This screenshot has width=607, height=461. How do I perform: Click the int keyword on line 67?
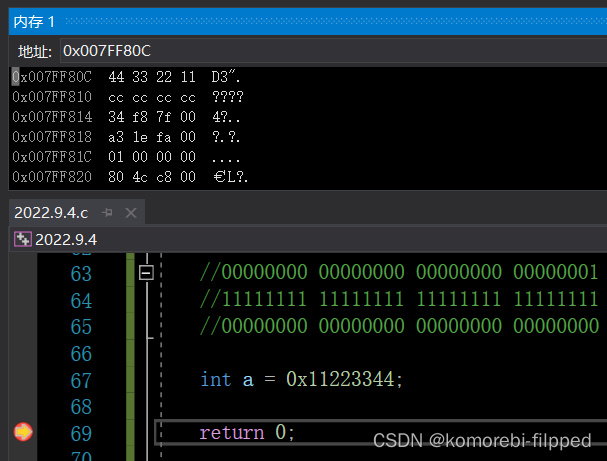click(216, 379)
